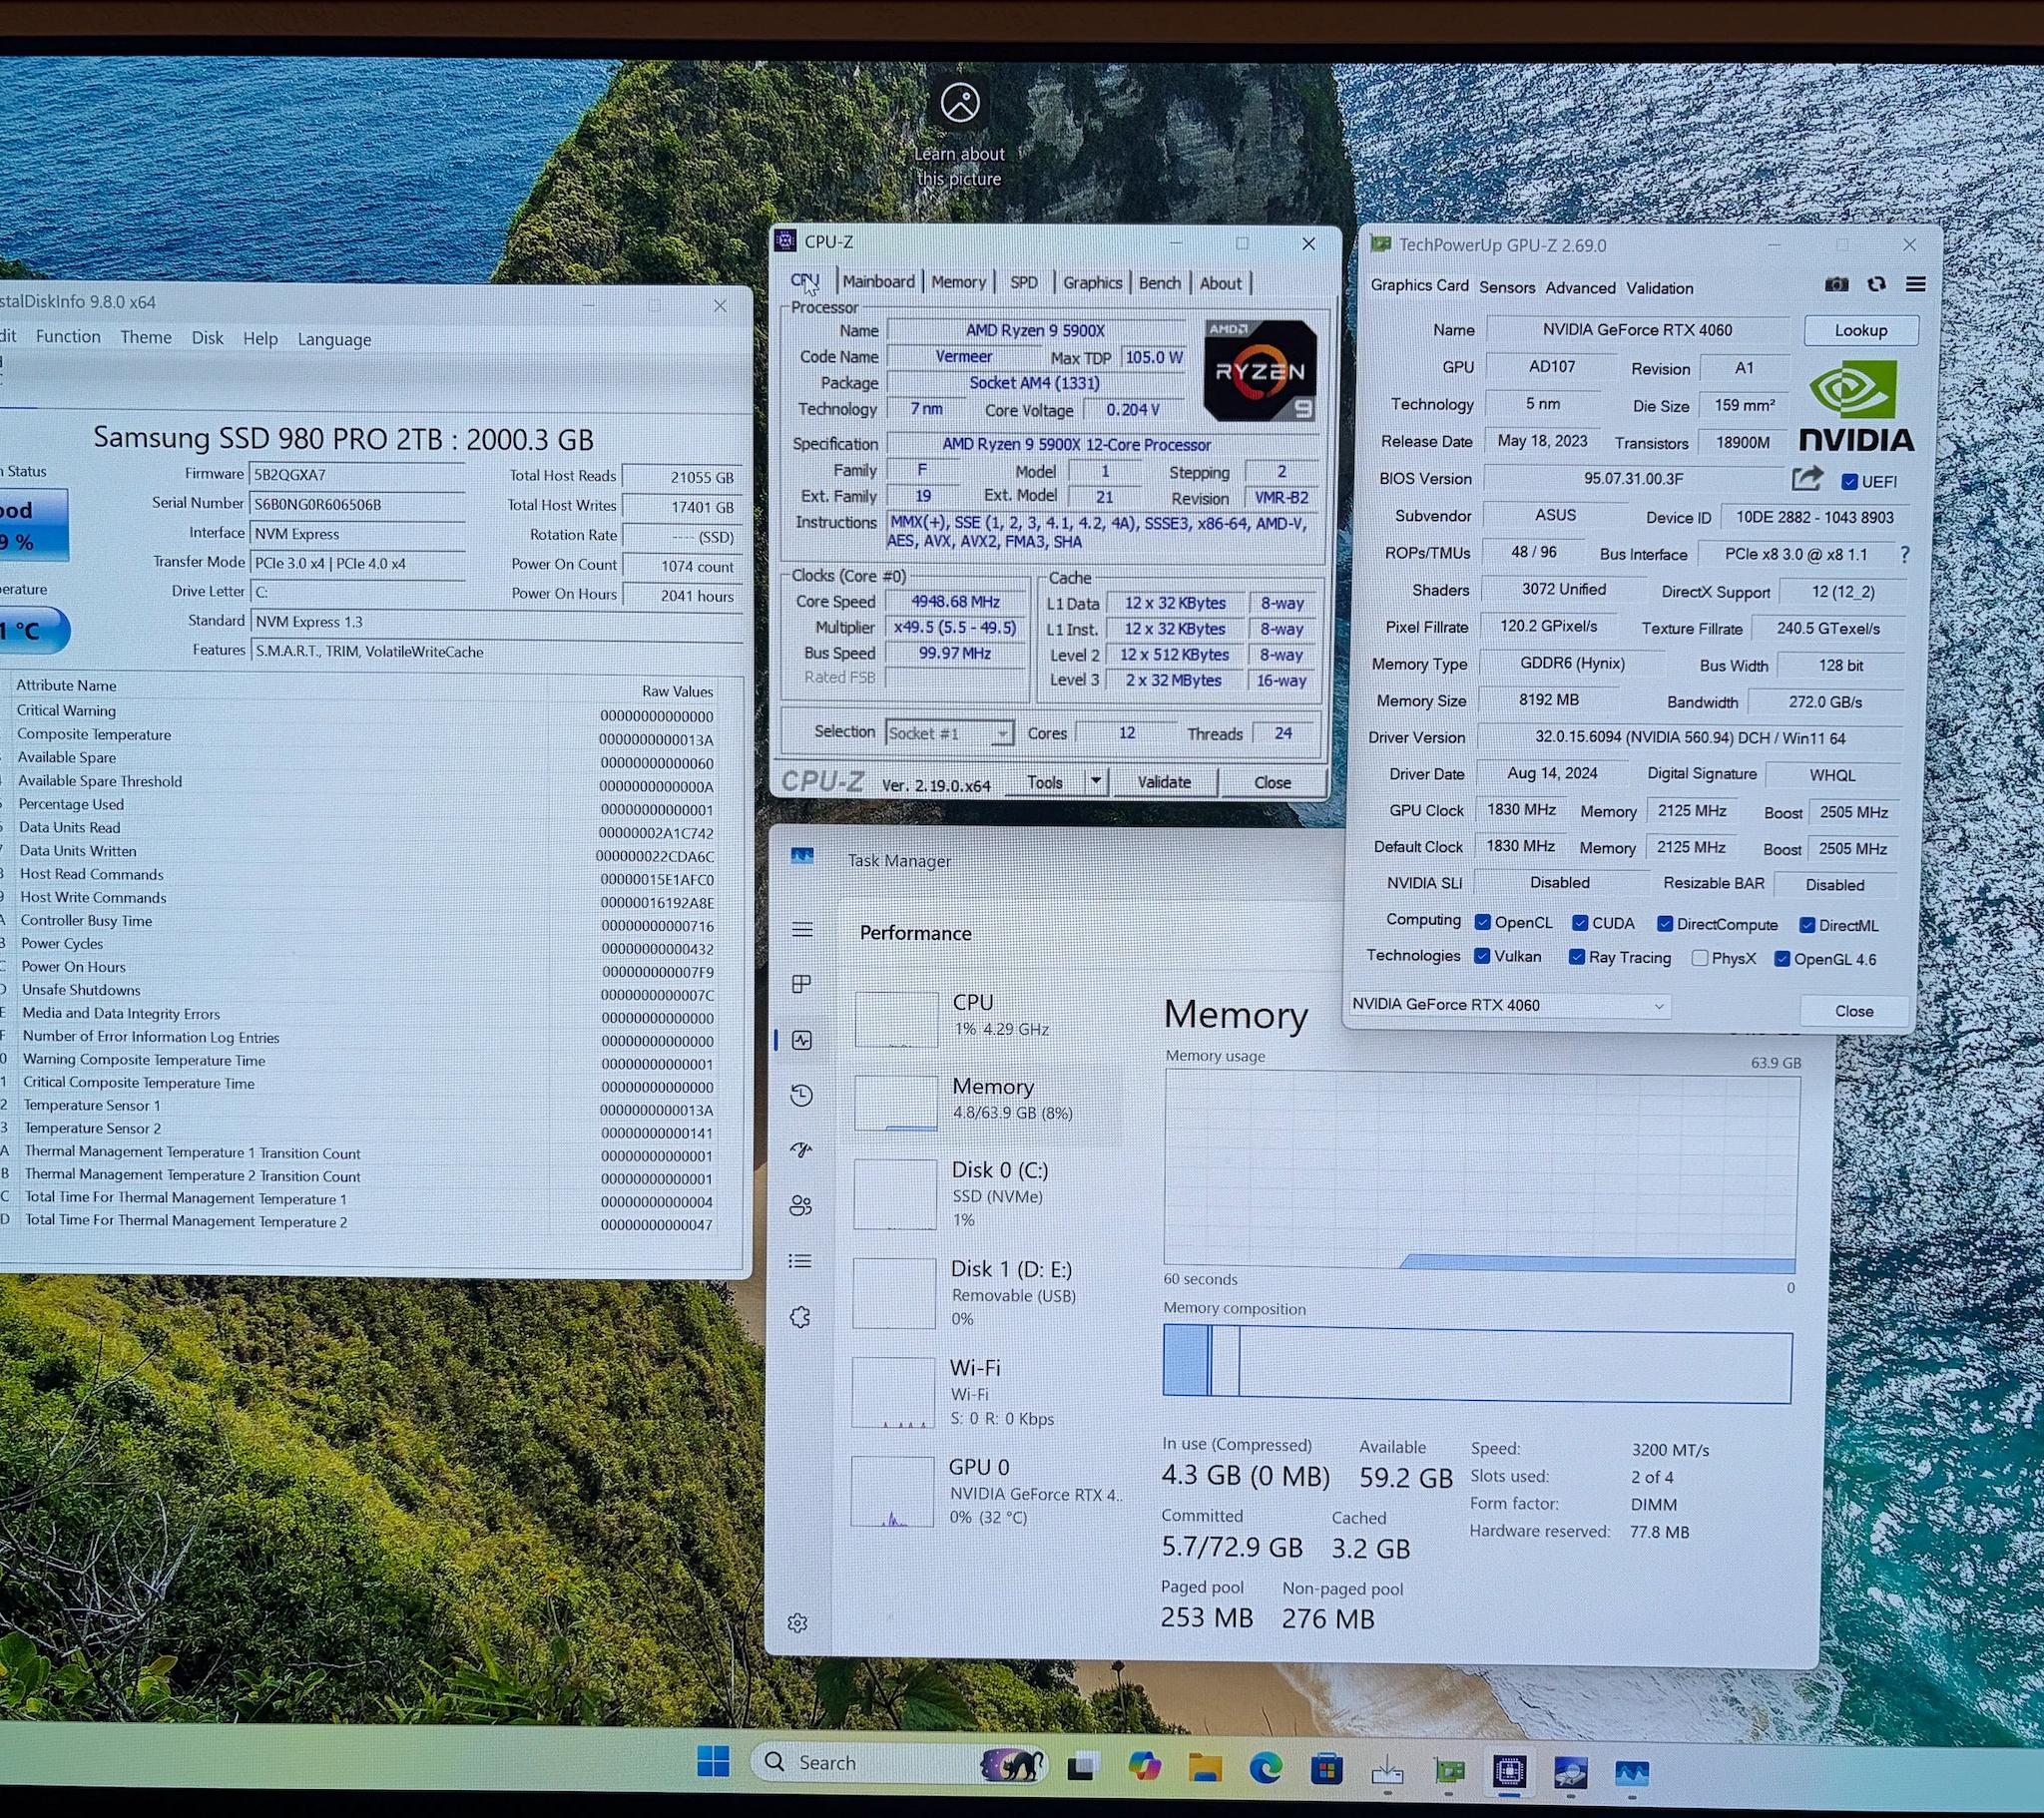Select Wi-Fi in Performance list
This screenshot has width=2044, height=1818.
click(985, 1392)
